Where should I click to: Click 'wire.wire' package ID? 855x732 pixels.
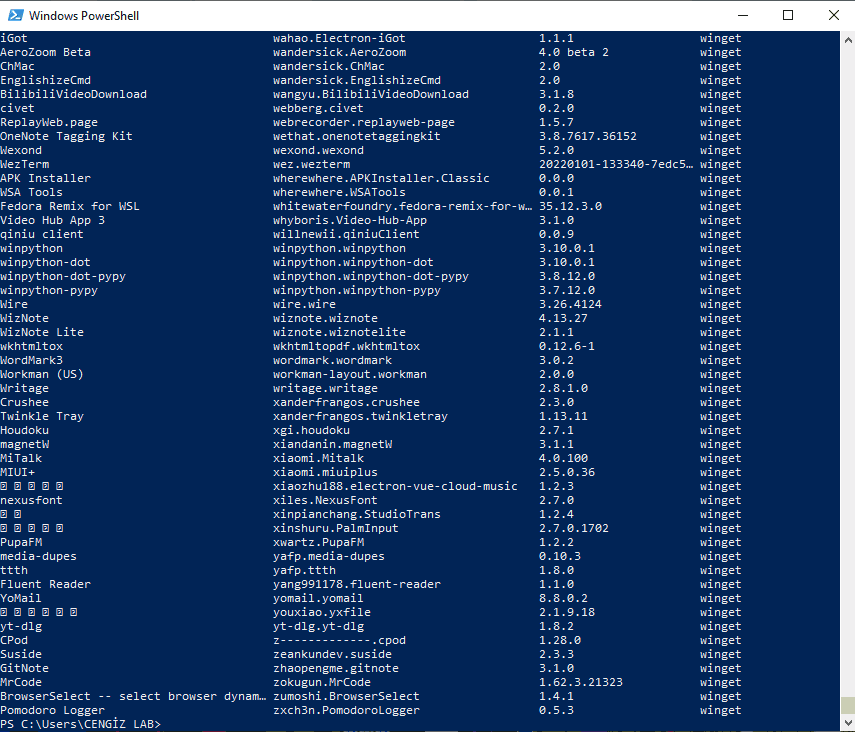click(304, 304)
